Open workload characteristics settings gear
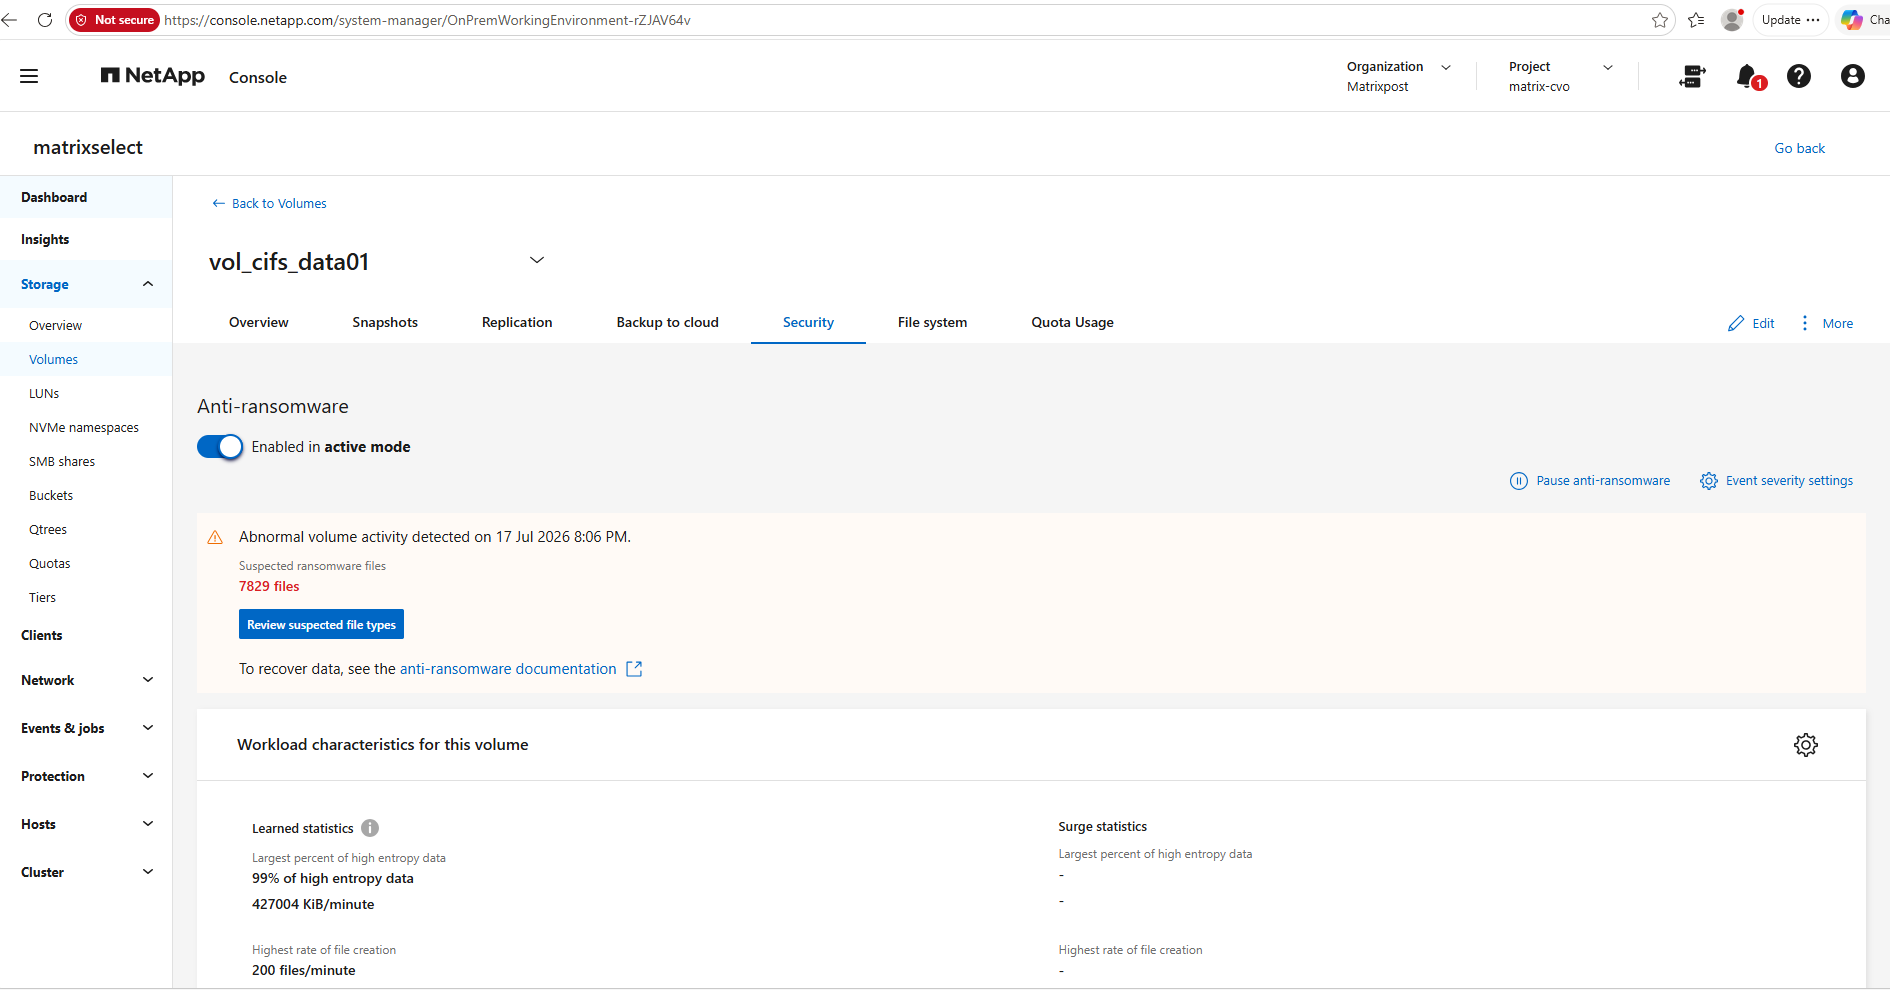Viewport: 1890px width, 991px height. pos(1805,745)
